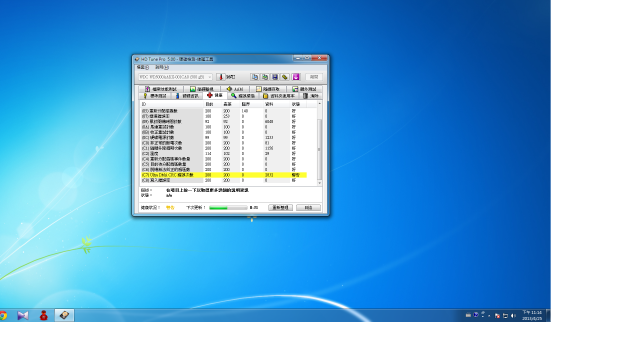The image size is (640, 360).
Task: Click the Action Center flag tray icon
Action: 497,316
